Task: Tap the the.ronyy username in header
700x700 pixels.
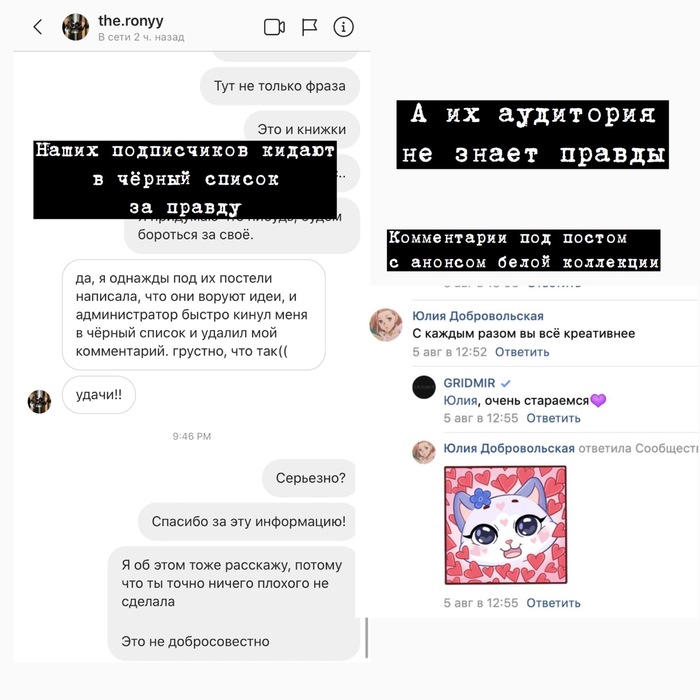Action: [131, 21]
